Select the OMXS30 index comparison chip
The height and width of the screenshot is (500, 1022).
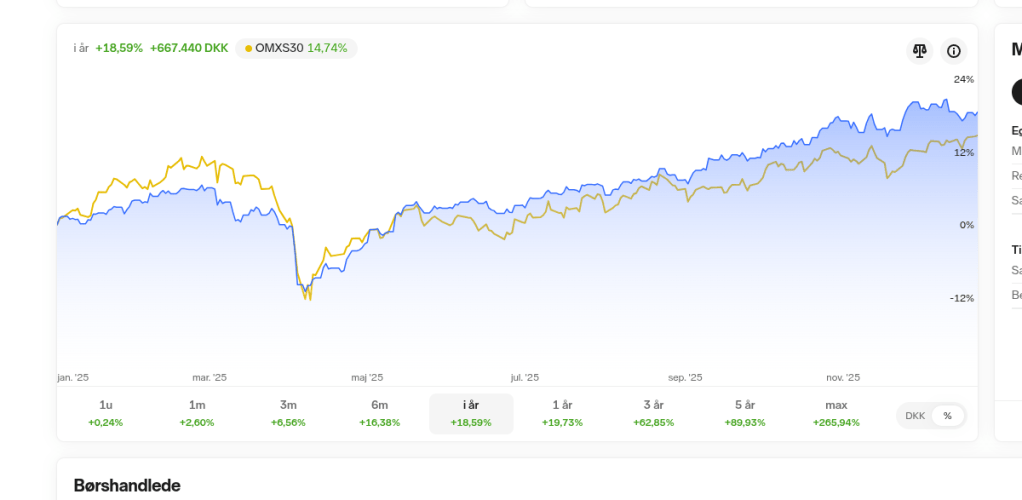coord(296,48)
